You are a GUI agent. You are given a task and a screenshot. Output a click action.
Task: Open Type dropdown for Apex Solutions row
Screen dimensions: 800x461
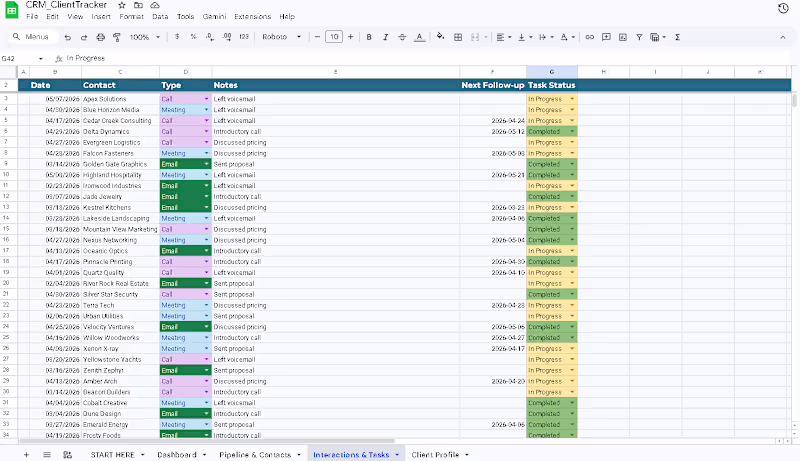pyautogui.click(x=206, y=99)
